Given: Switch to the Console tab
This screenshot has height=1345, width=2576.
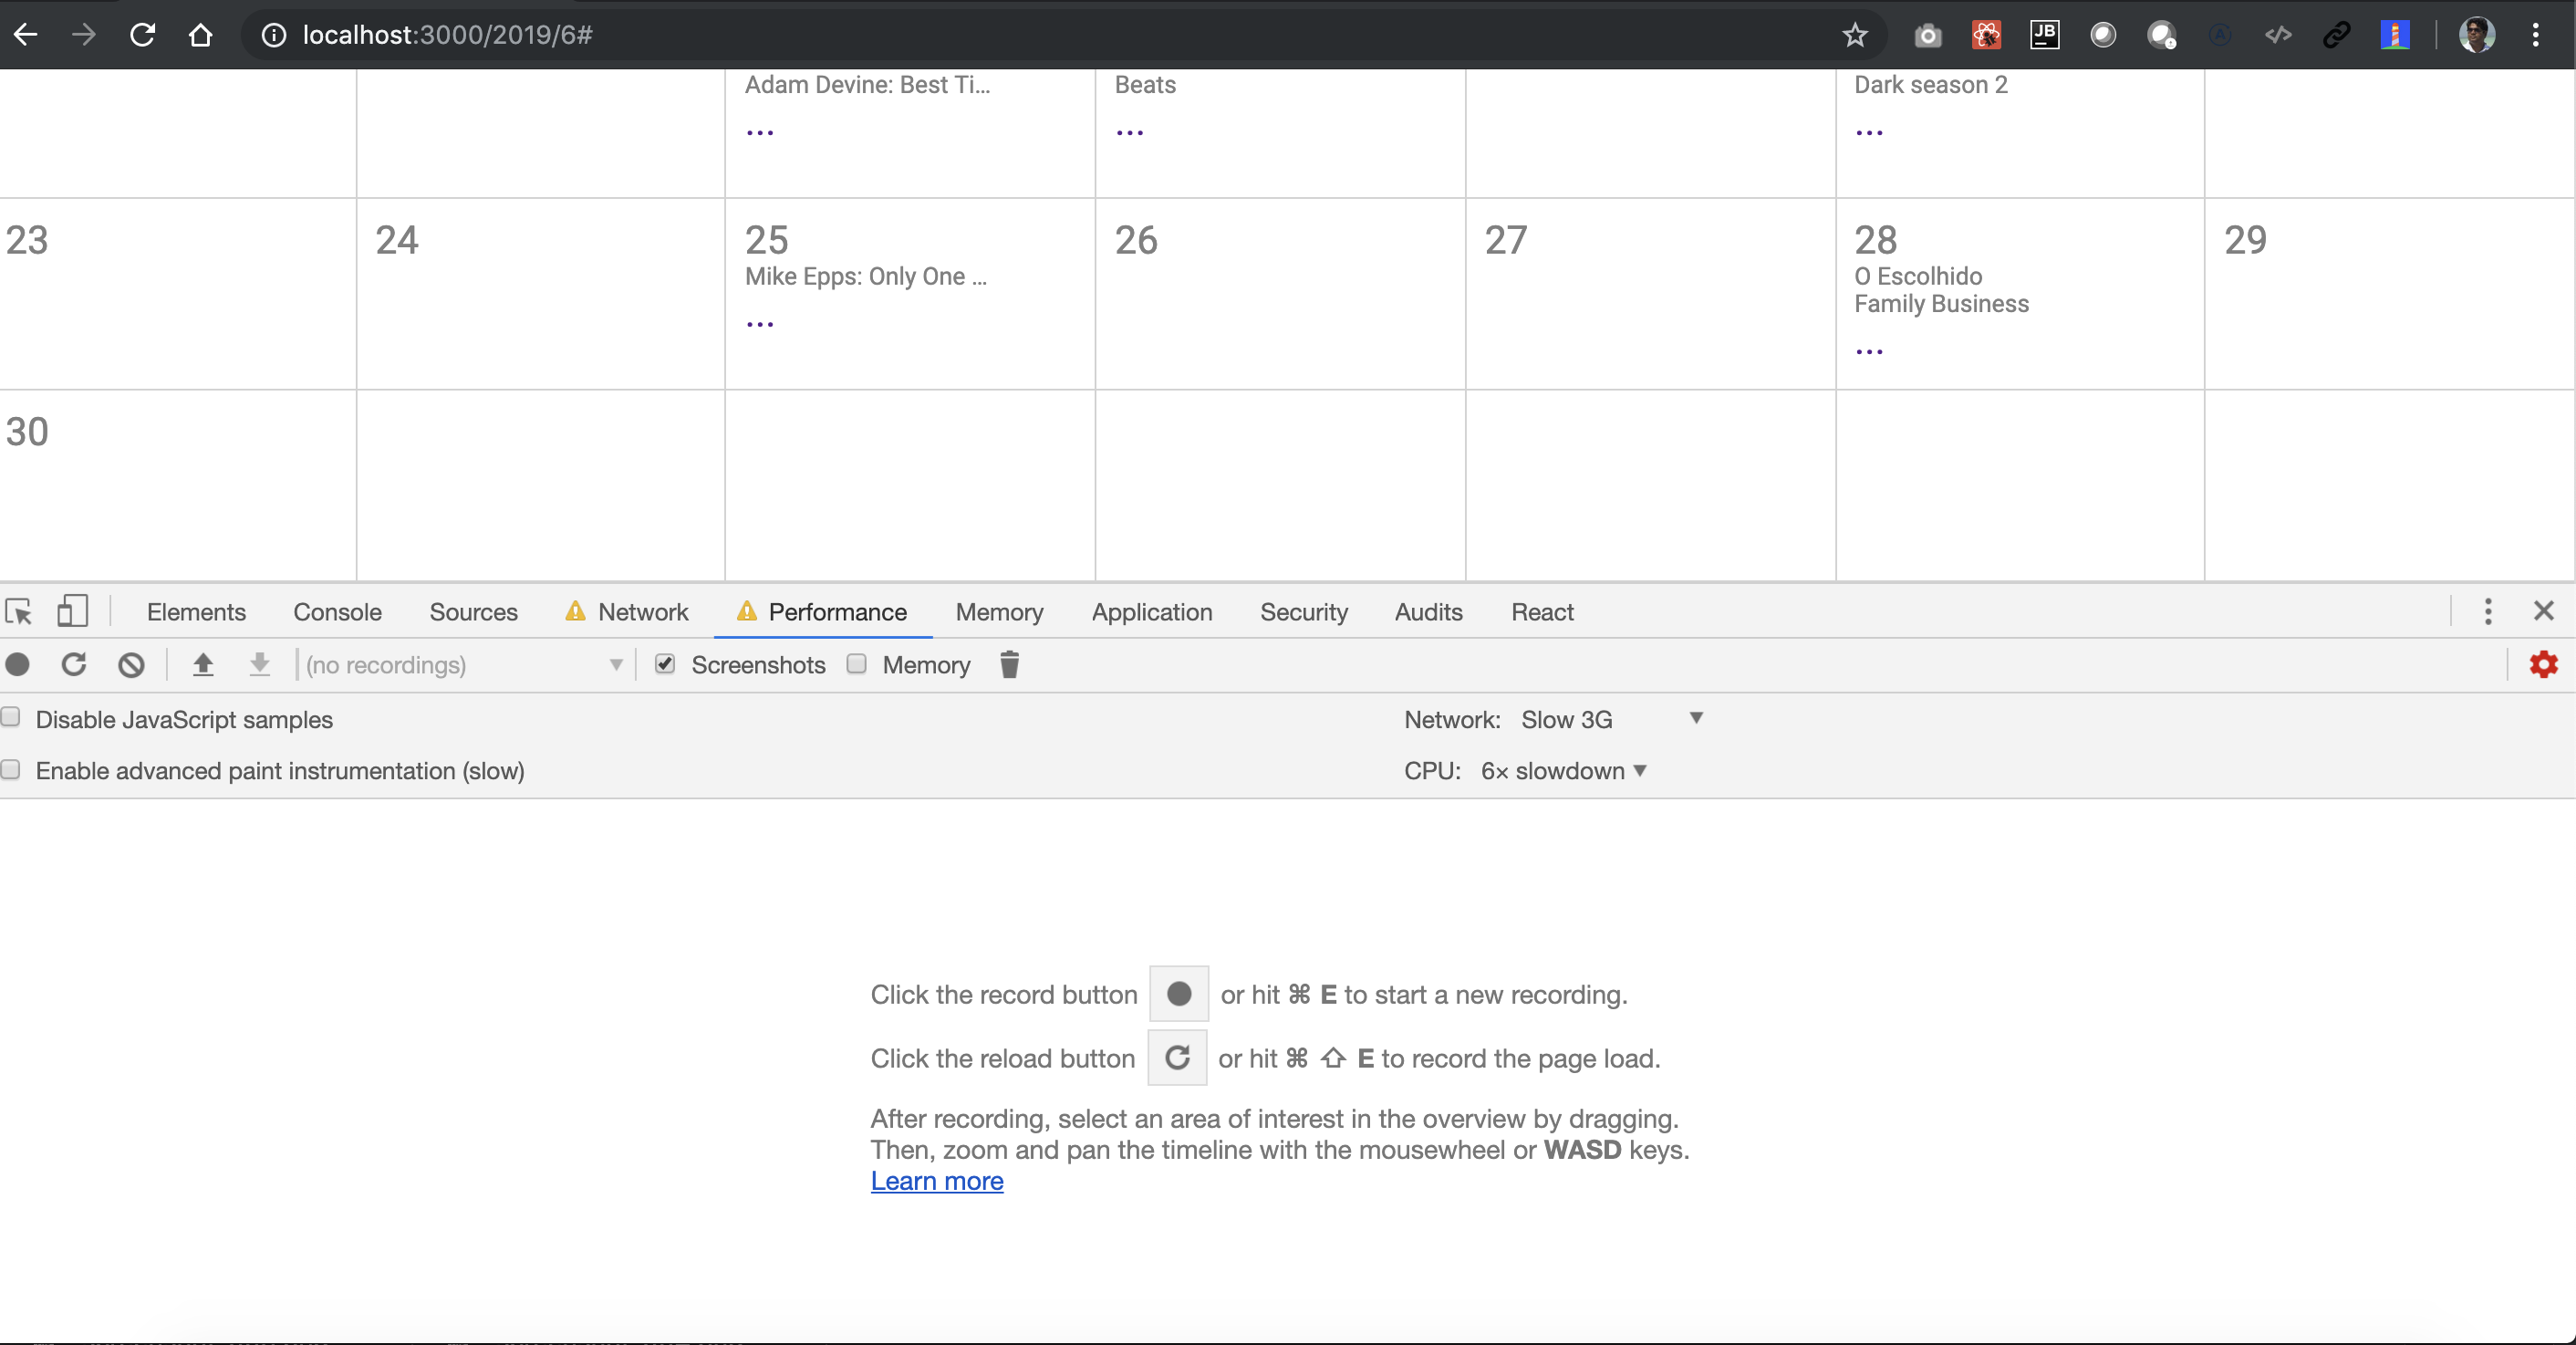Looking at the screenshot, I should (337, 612).
